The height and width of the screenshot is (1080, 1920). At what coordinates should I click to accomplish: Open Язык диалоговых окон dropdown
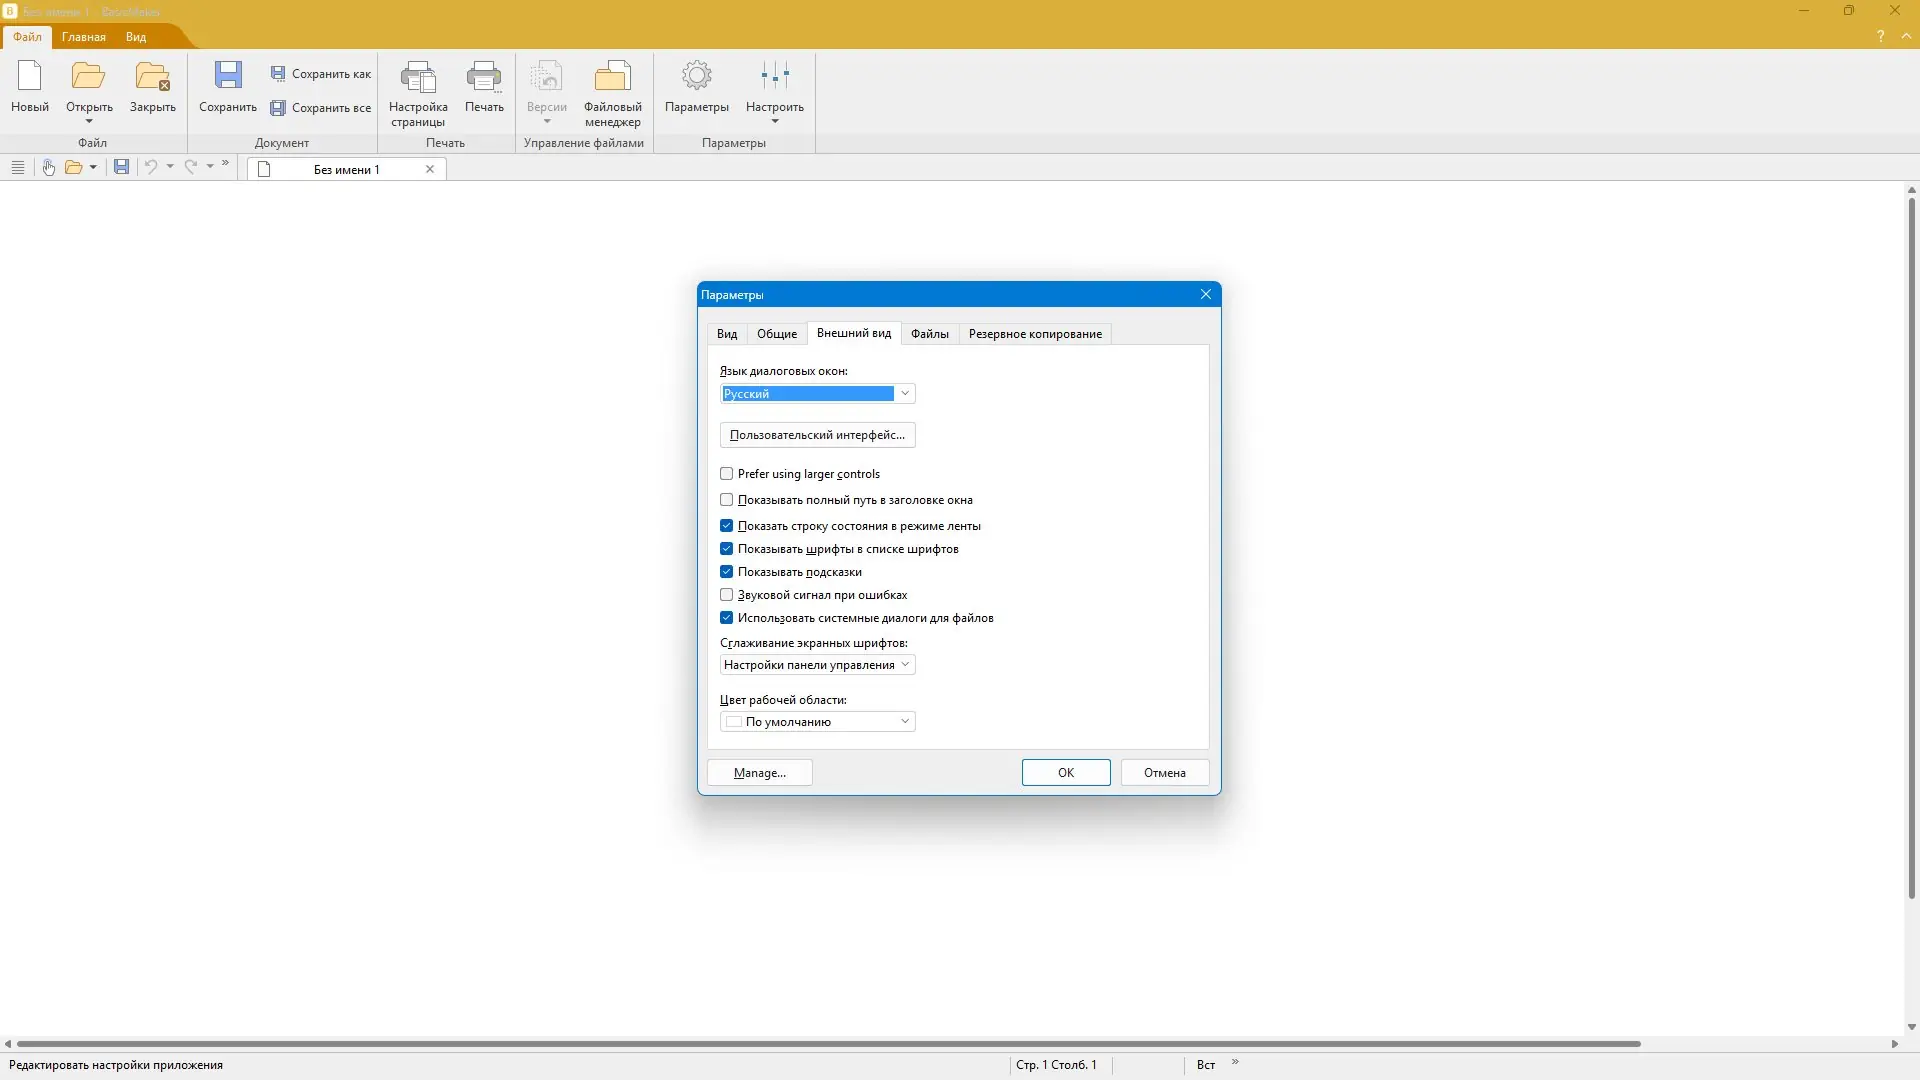point(904,394)
